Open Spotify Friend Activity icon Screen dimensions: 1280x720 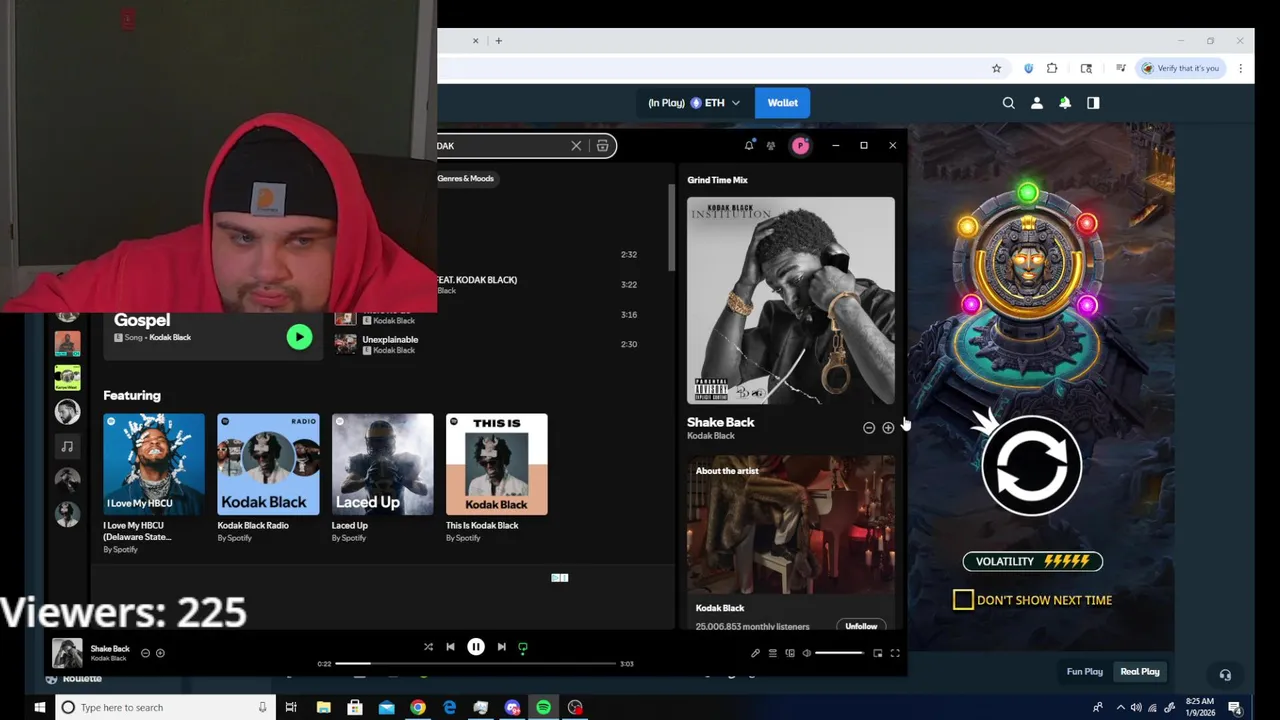pos(771,146)
